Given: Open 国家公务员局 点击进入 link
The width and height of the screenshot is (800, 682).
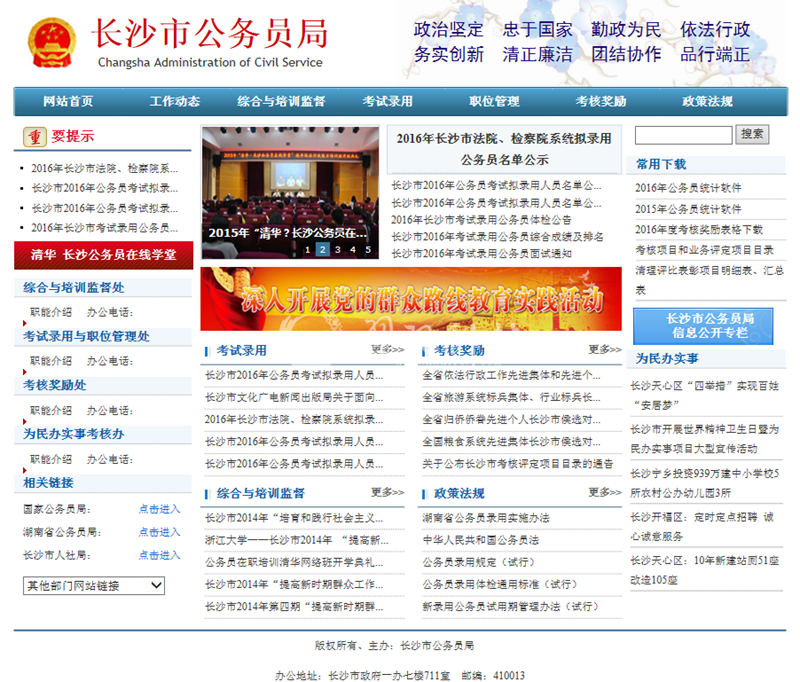Looking at the screenshot, I should tap(160, 509).
